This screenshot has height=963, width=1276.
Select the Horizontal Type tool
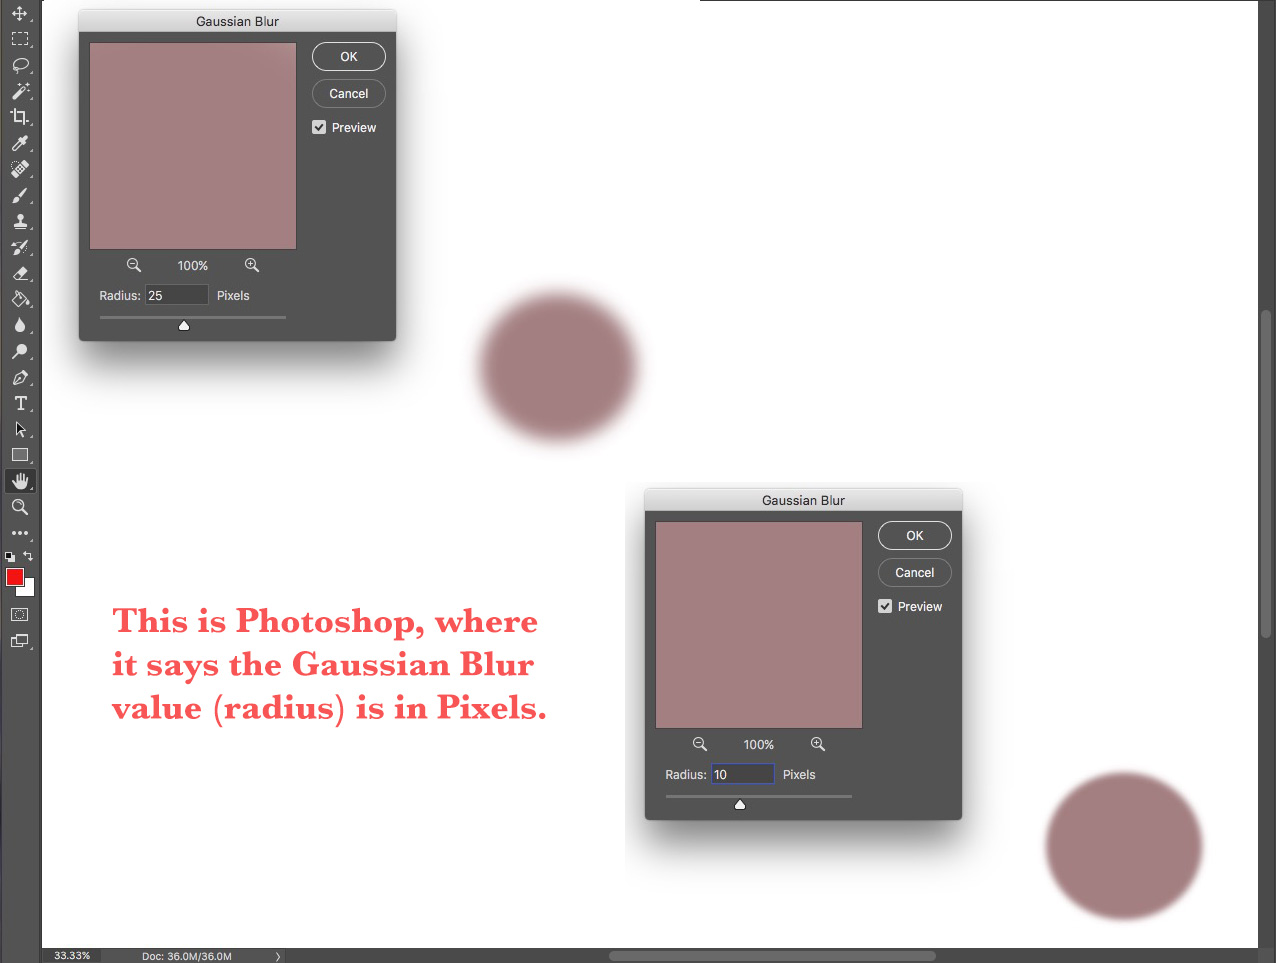tap(20, 403)
